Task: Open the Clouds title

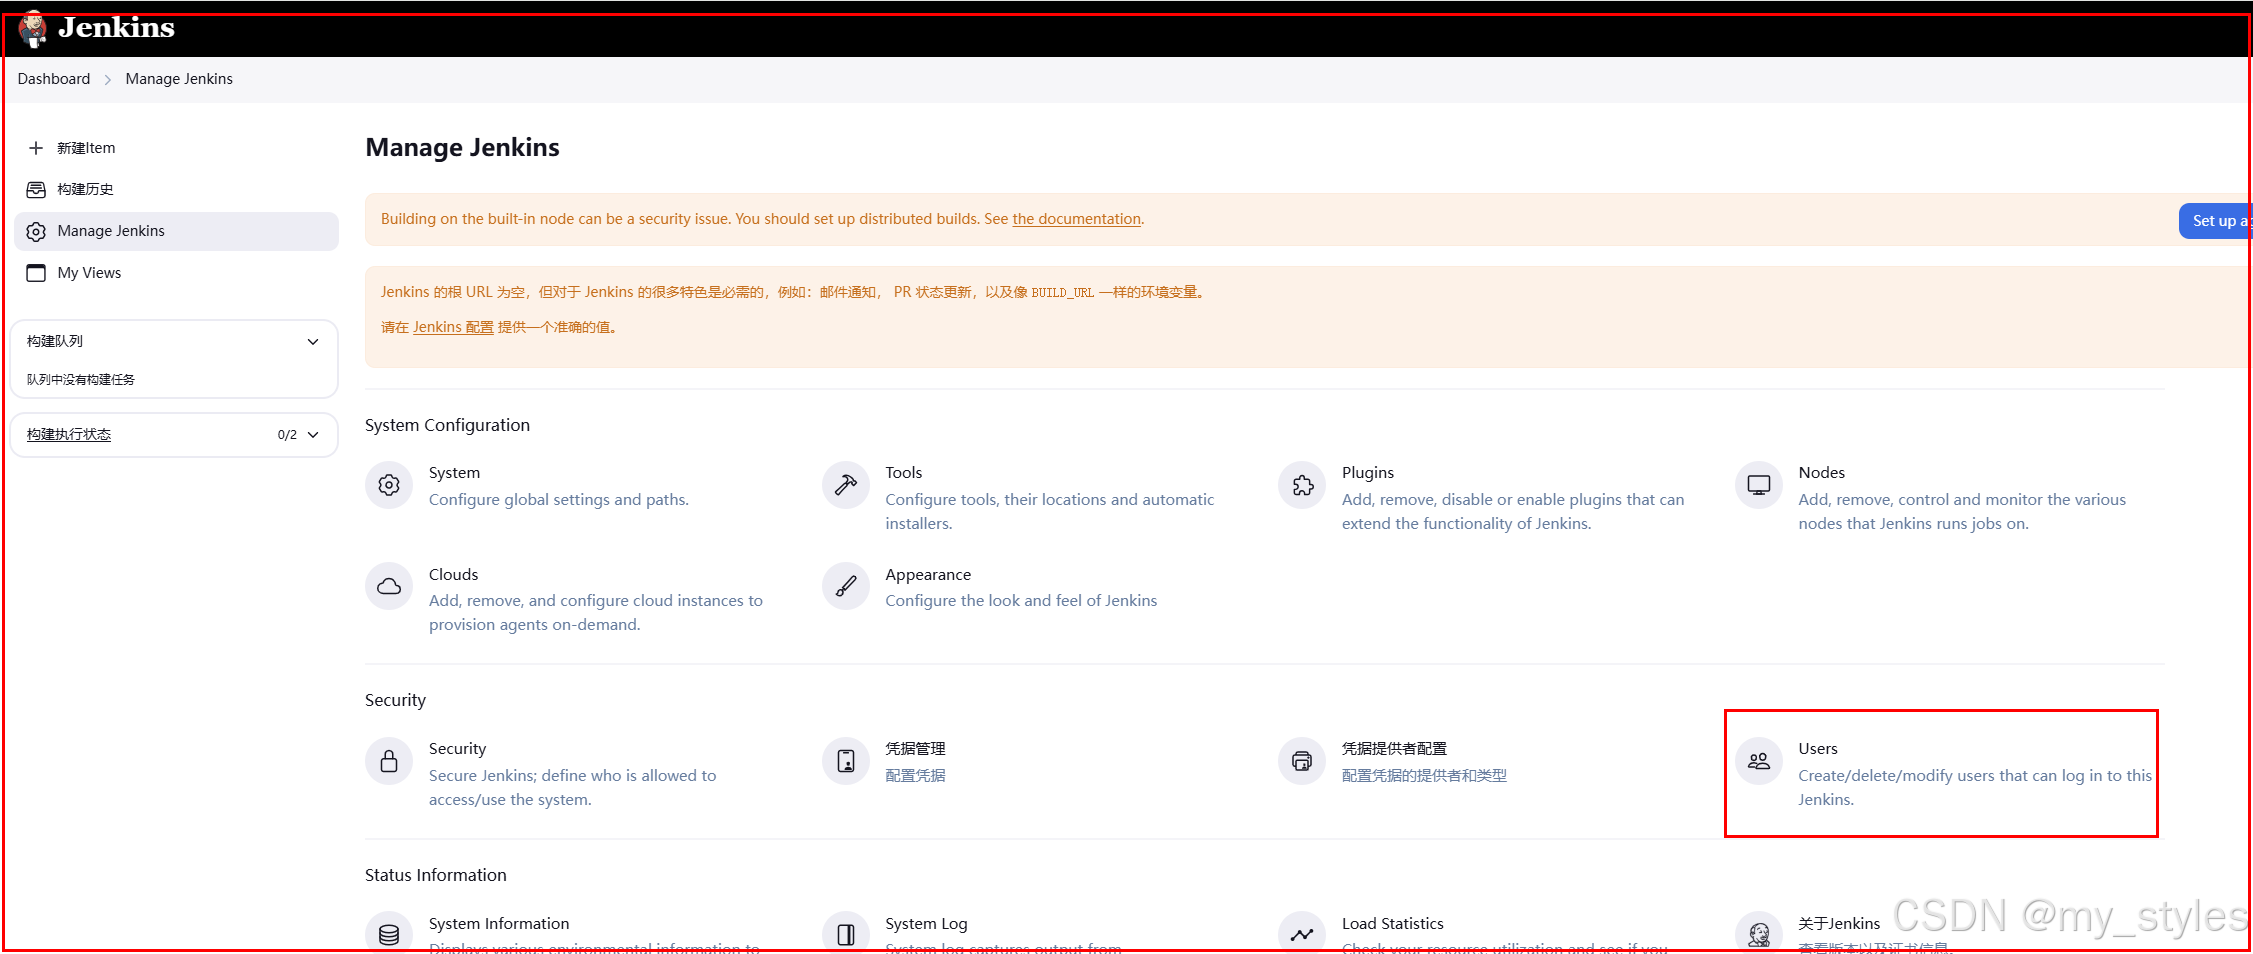Action: 453,575
